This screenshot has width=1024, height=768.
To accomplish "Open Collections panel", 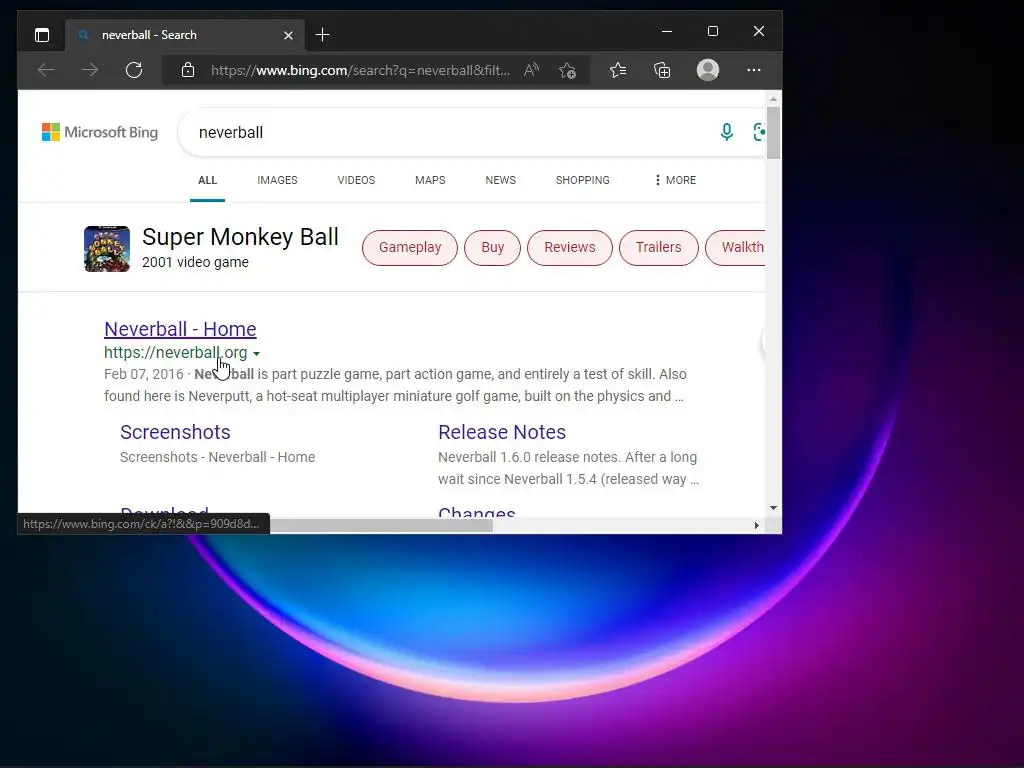I will [662, 70].
